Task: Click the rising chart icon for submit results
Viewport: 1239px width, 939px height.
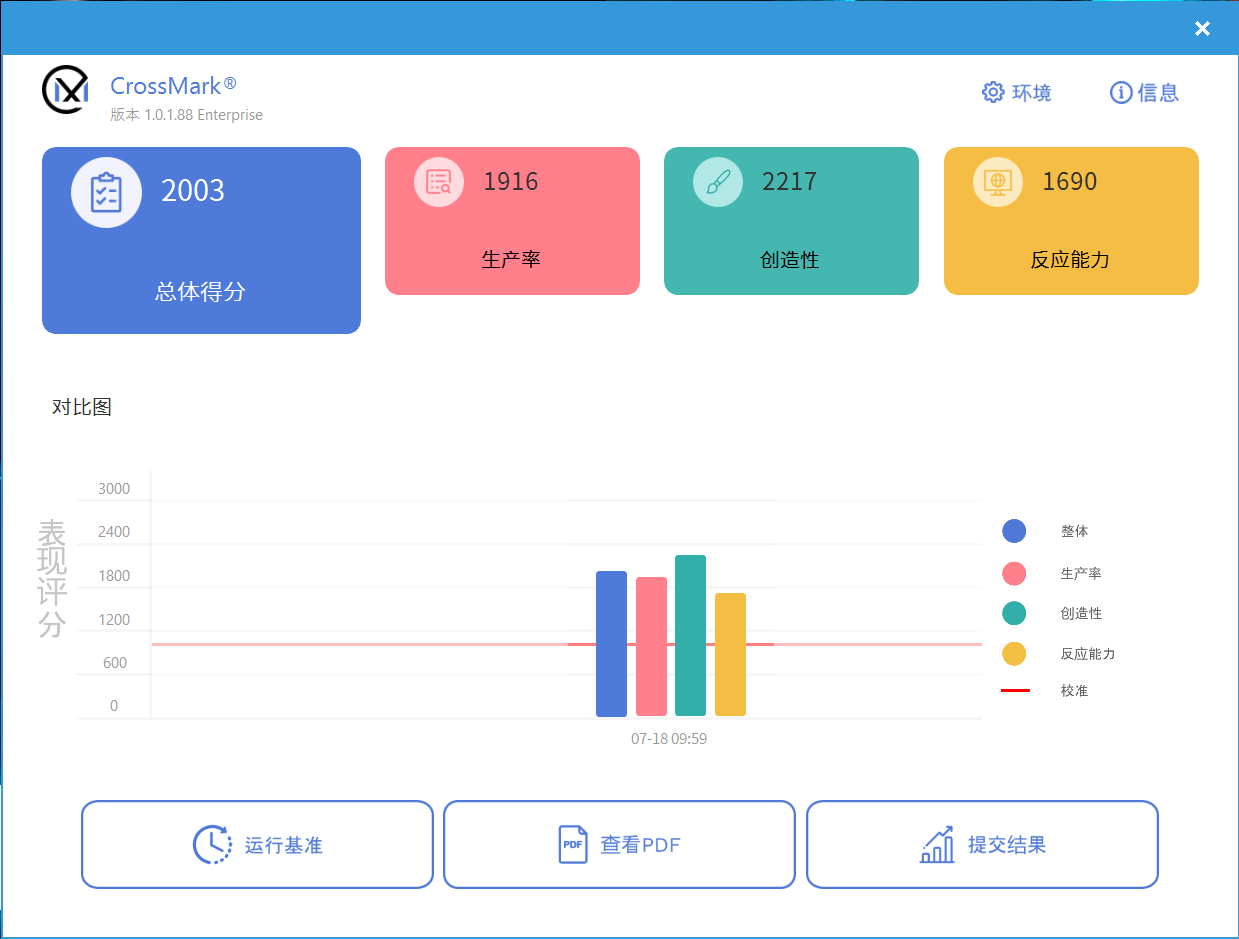Action: [937, 845]
